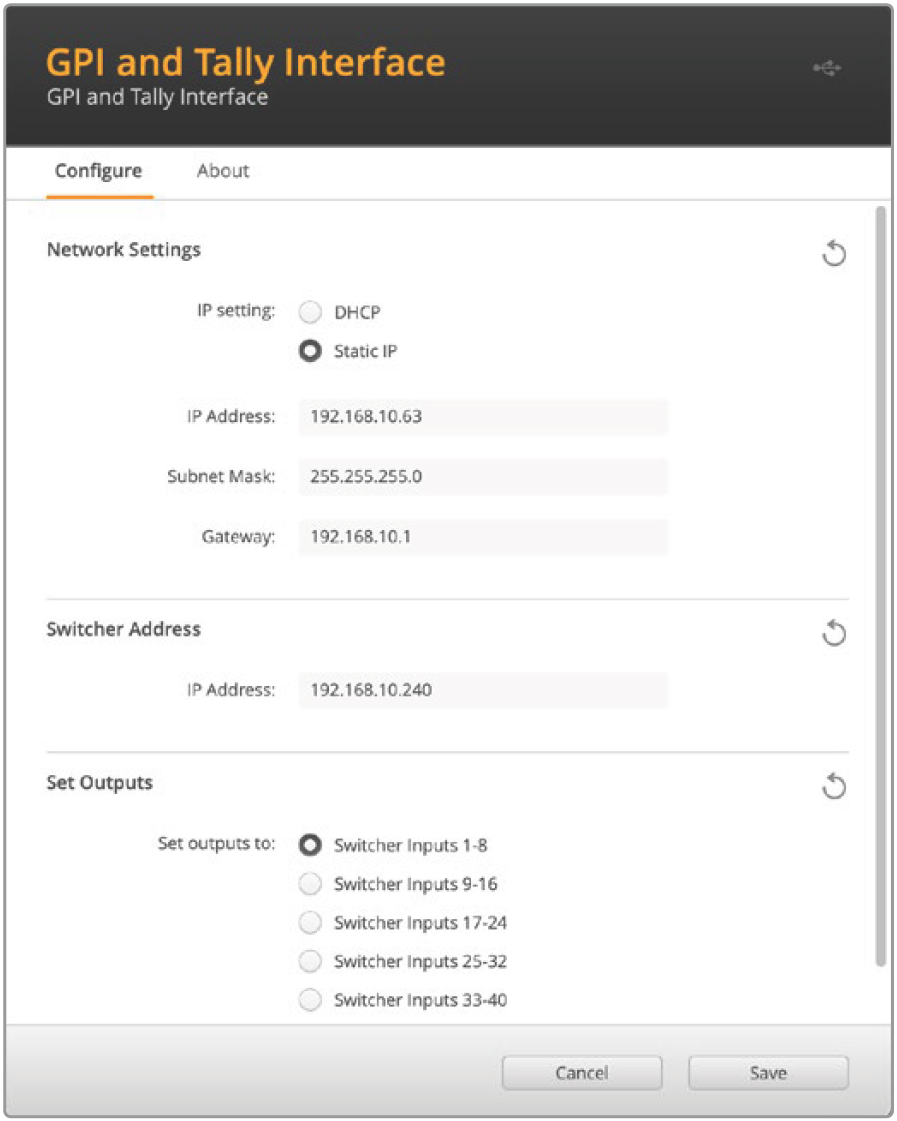Pick Switcher Inputs 33-40 option
897x1121 pixels.
pos(311,1000)
